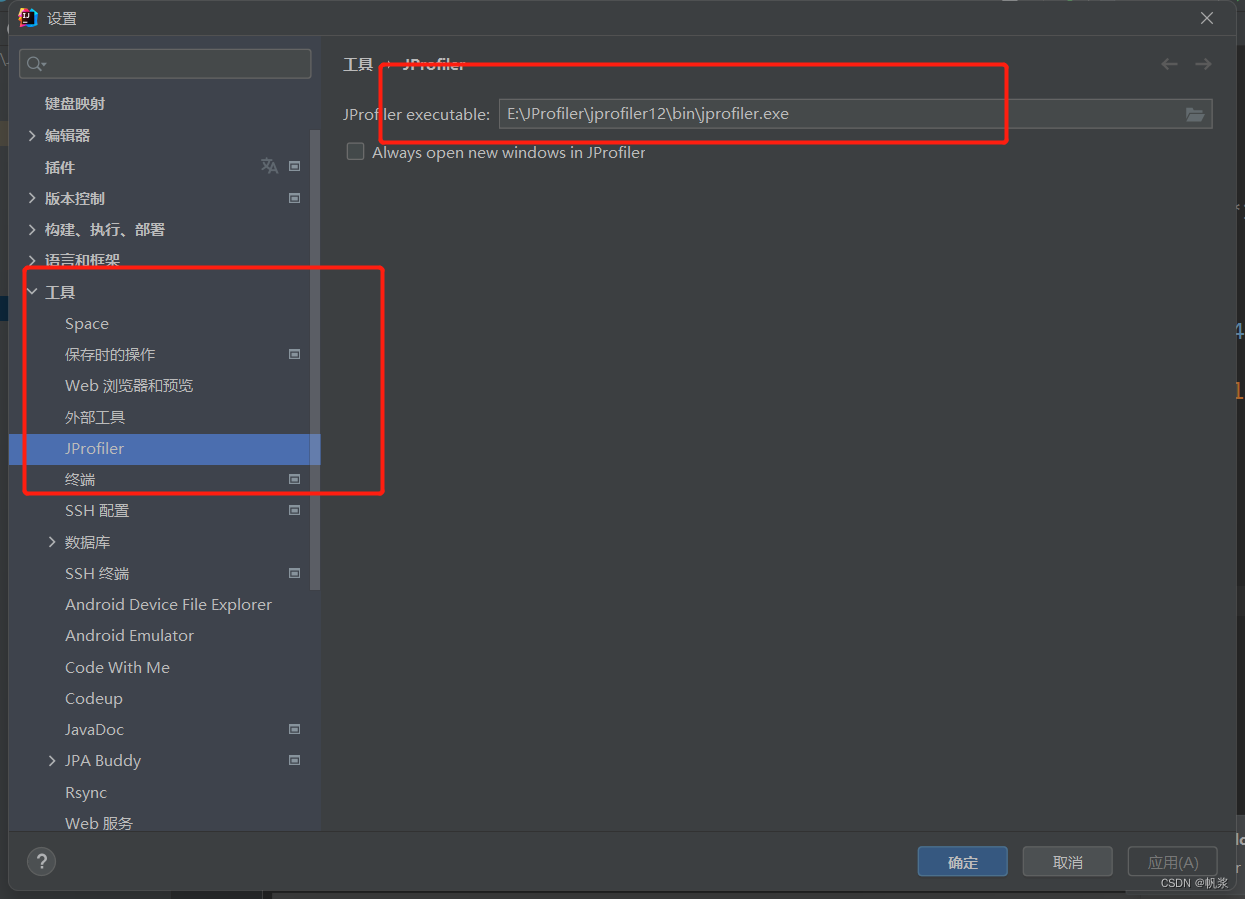Open the 键盘映射 settings page
Viewport: 1245px width, 899px height.
click(x=75, y=104)
